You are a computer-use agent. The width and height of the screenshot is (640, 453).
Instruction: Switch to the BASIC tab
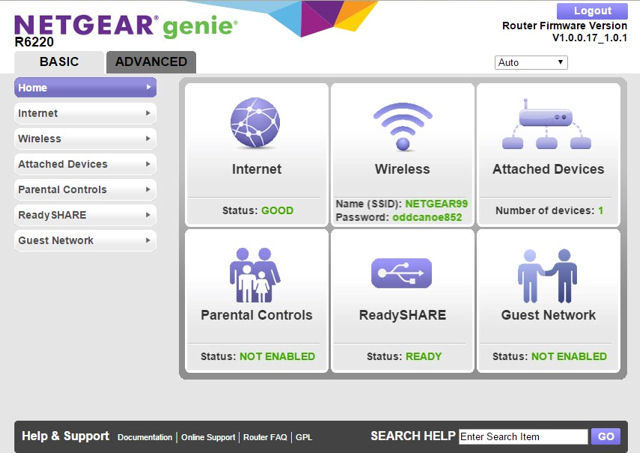59,62
